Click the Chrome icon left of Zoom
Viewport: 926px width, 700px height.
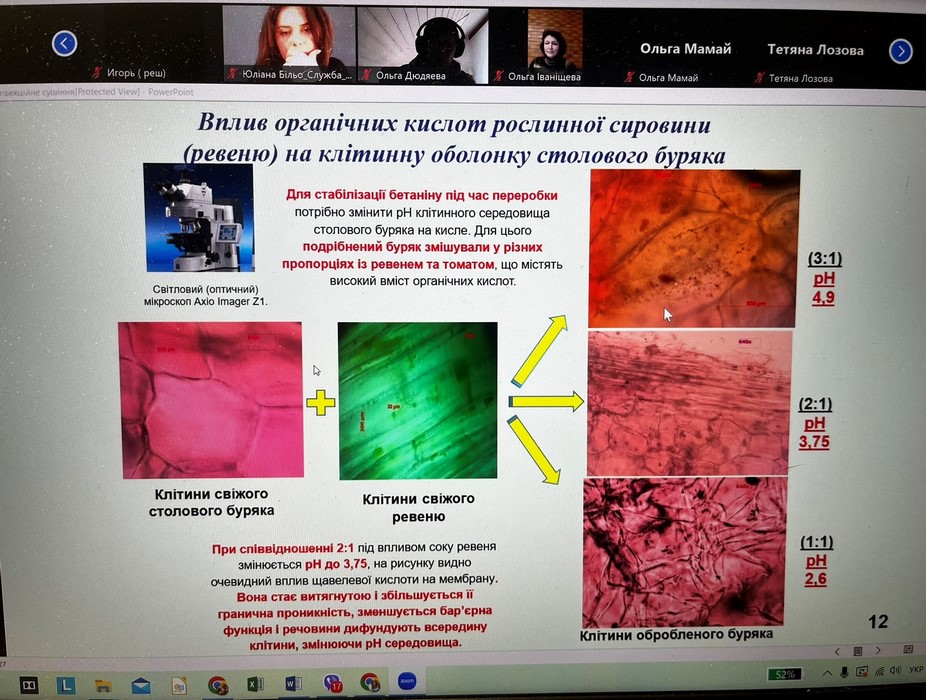(x=370, y=684)
